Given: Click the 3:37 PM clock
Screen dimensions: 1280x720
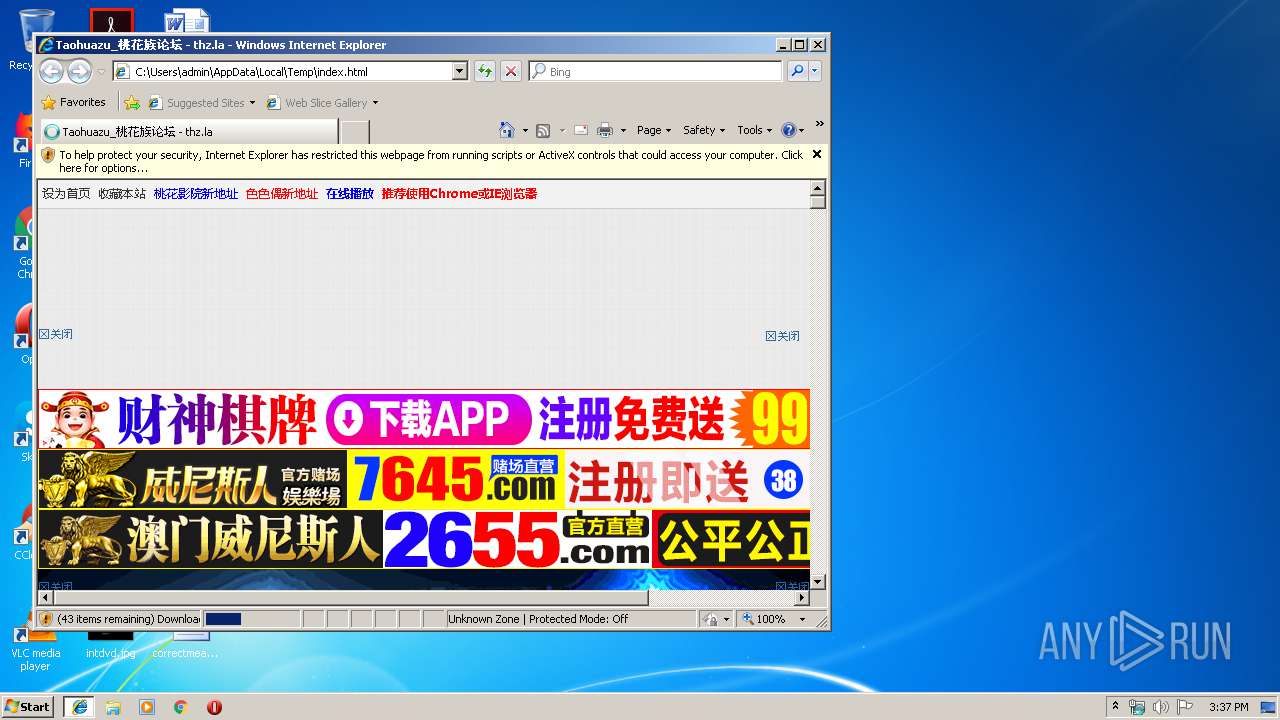Looking at the screenshot, I should (x=1228, y=707).
